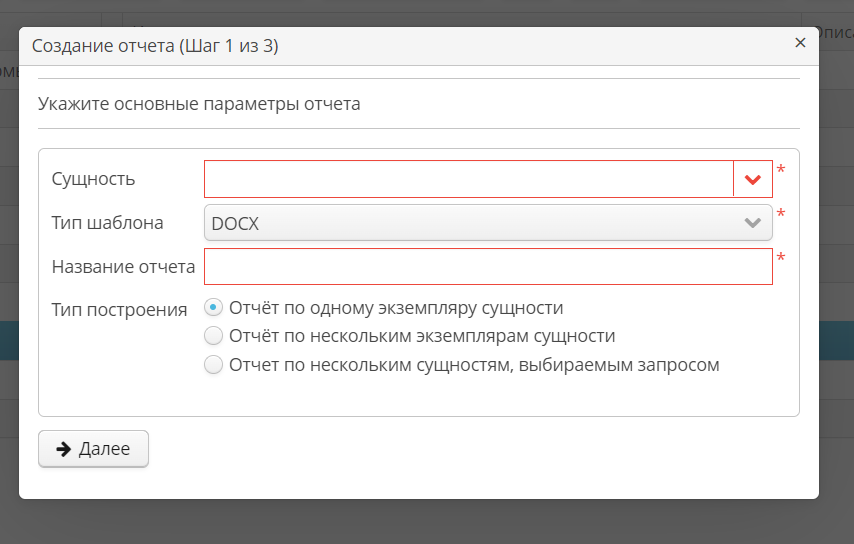Click the arrow icon on Далее button

(62, 449)
